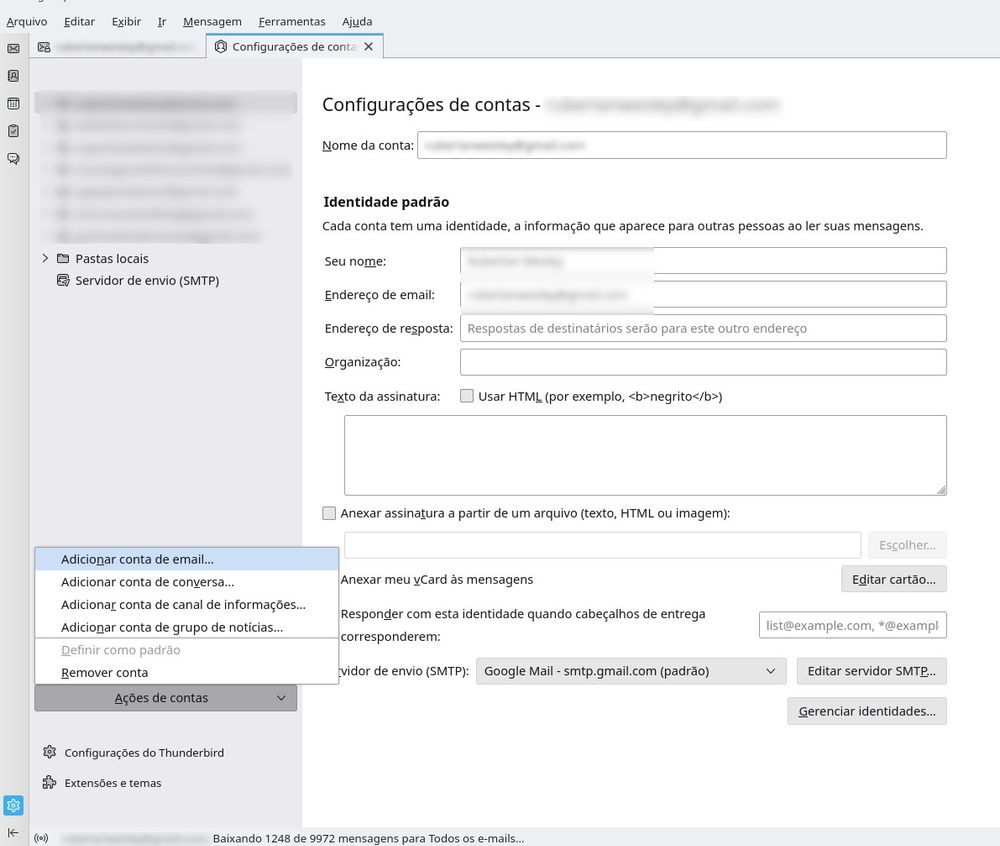Open the Calendar space

(13, 103)
